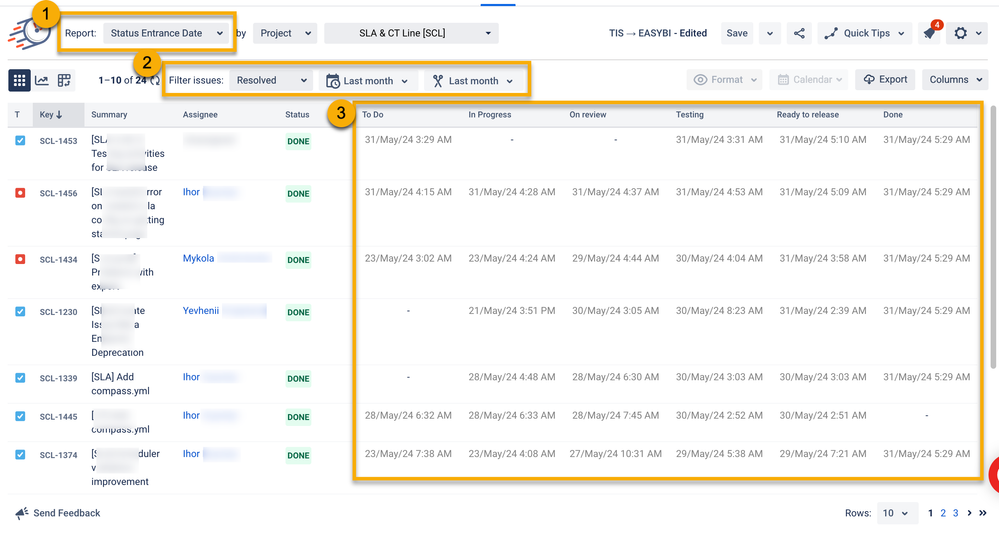
Task: Click the In Progress column header
Action: pyautogui.click(x=489, y=115)
